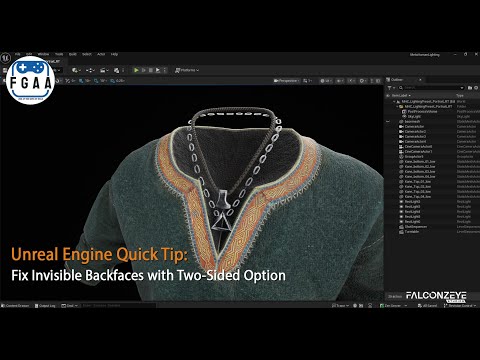The height and width of the screenshot is (360, 480).
Task: Click the CameraActor row camera icon
Action: point(401,126)
